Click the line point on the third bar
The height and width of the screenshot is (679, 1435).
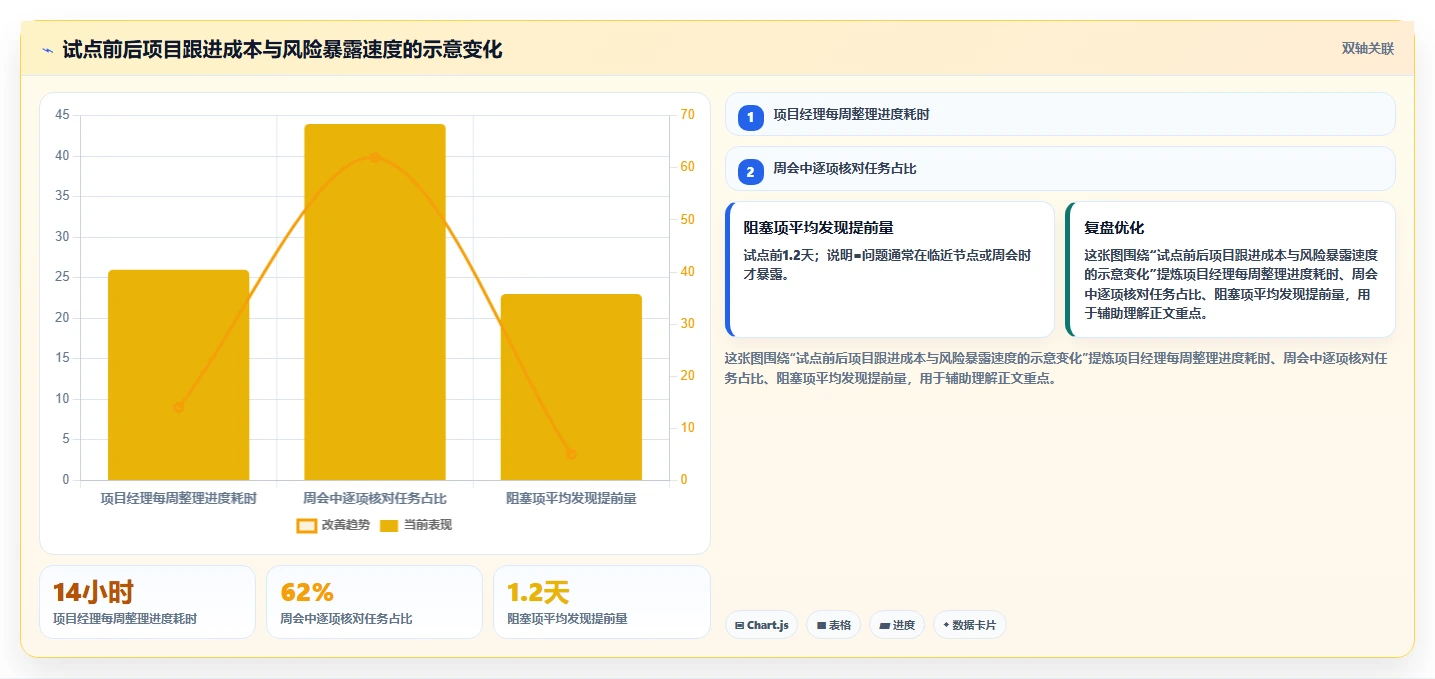coord(571,454)
